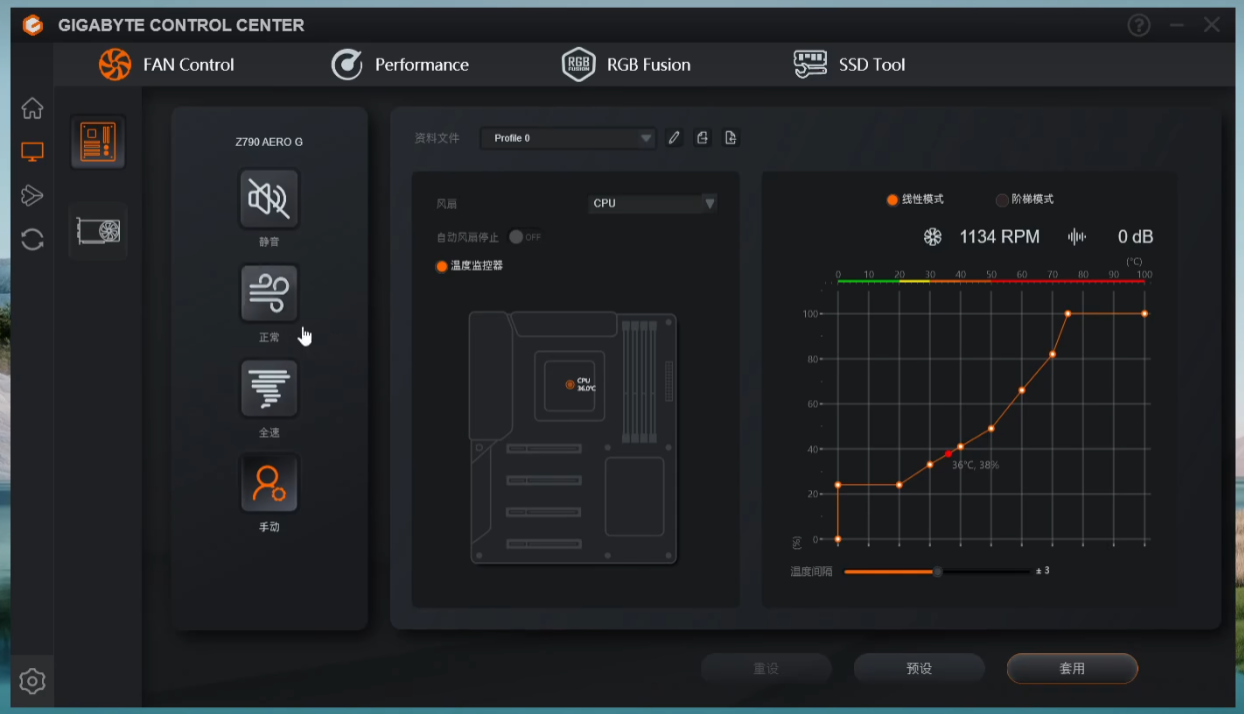Viewport: 1244px width, 714px height.
Task: Open the CPU fan selection dropdown
Action: tap(709, 203)
